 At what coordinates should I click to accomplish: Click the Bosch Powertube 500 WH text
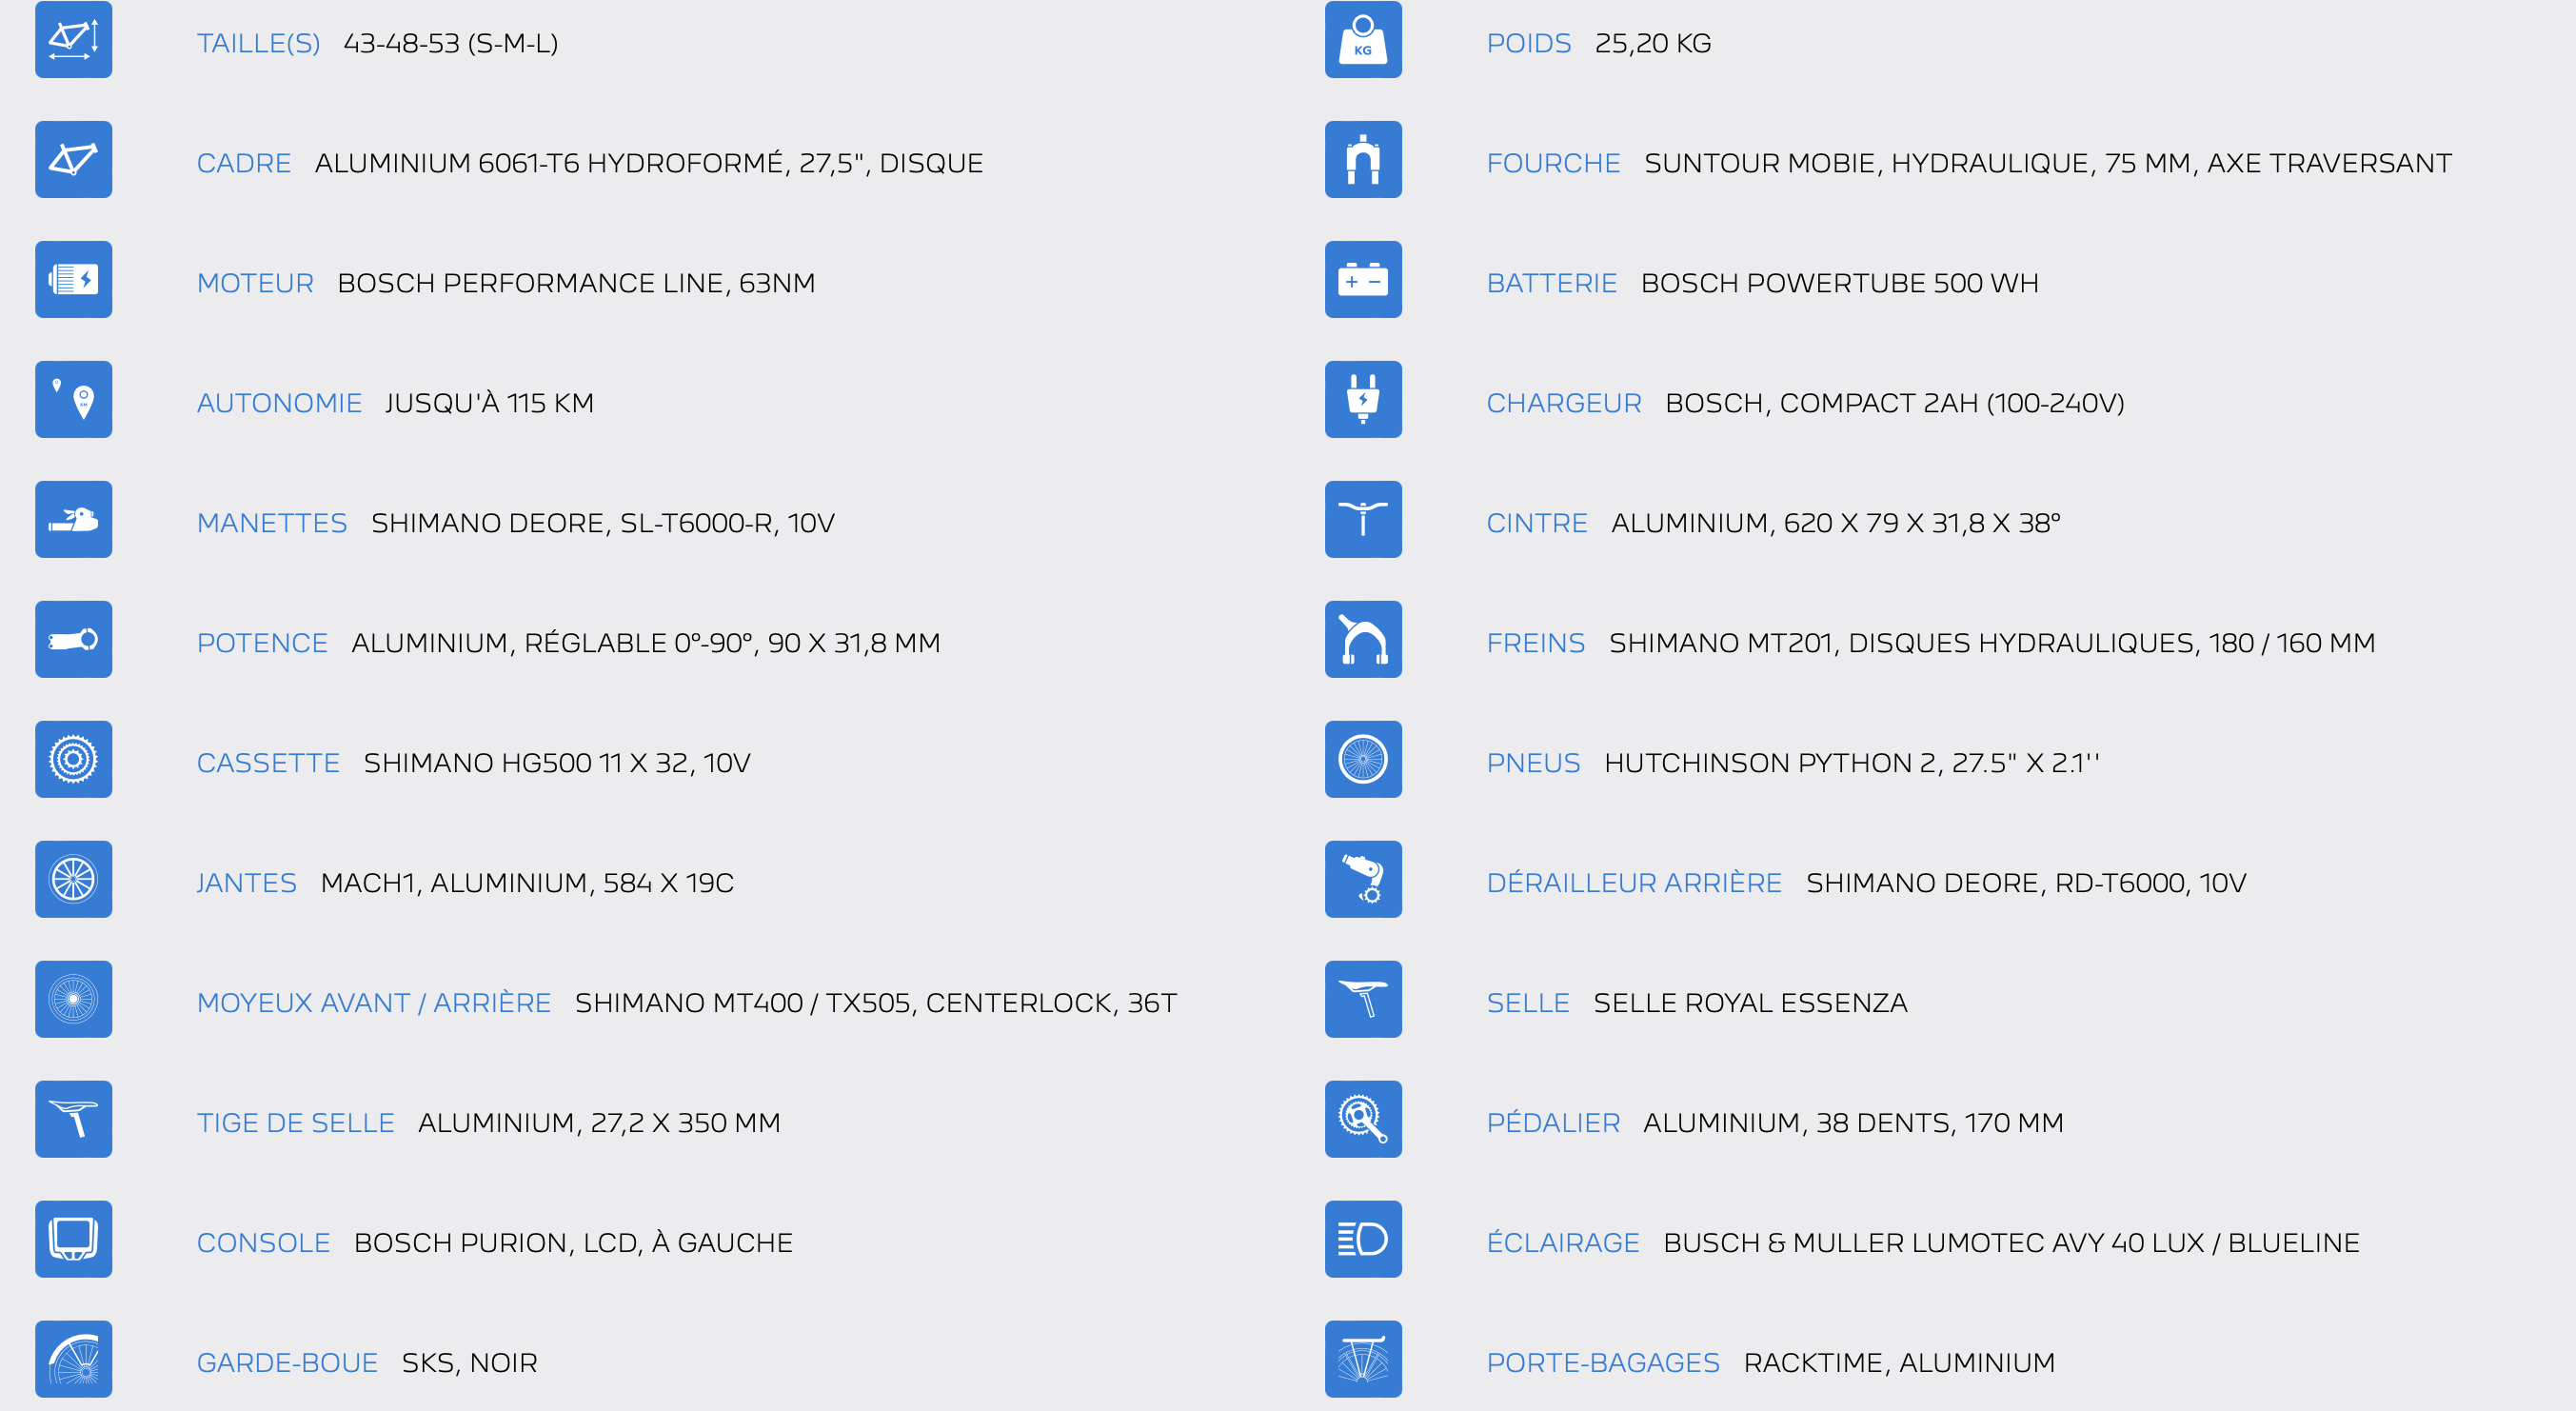(x=1839, y=283)
